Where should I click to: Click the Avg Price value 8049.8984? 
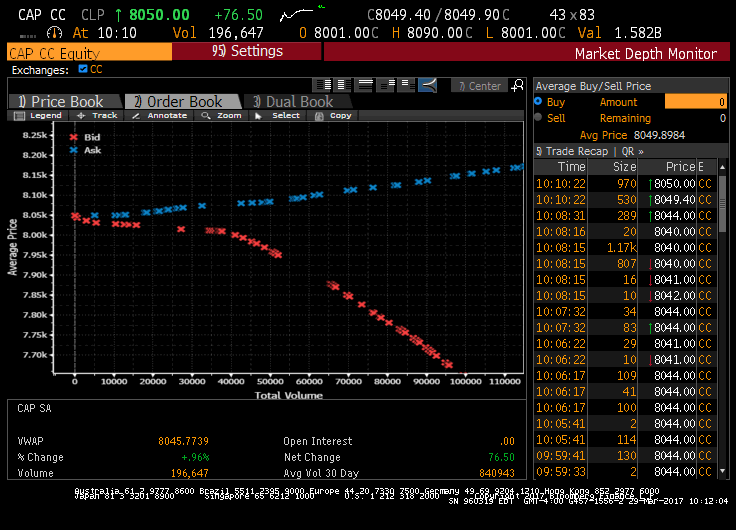(659, 135)
